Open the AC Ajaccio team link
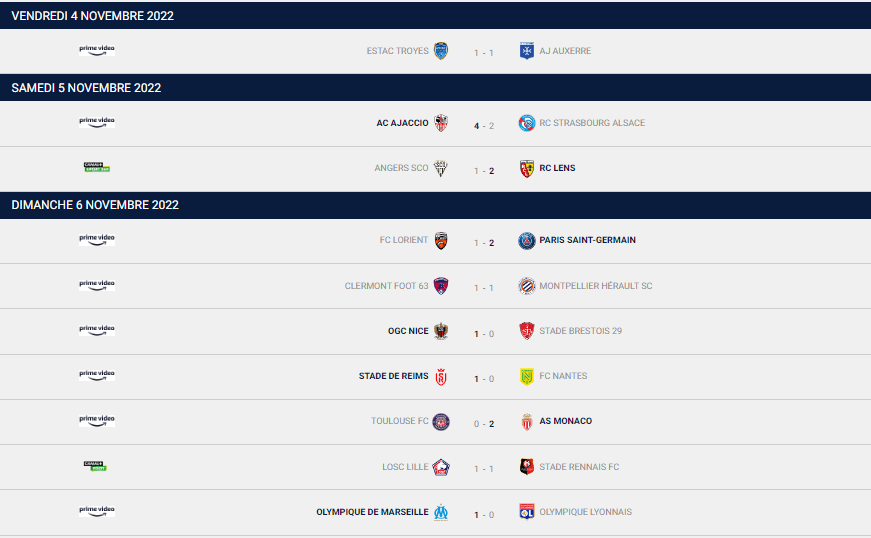The image size is (871, 538). coord(402,123)
